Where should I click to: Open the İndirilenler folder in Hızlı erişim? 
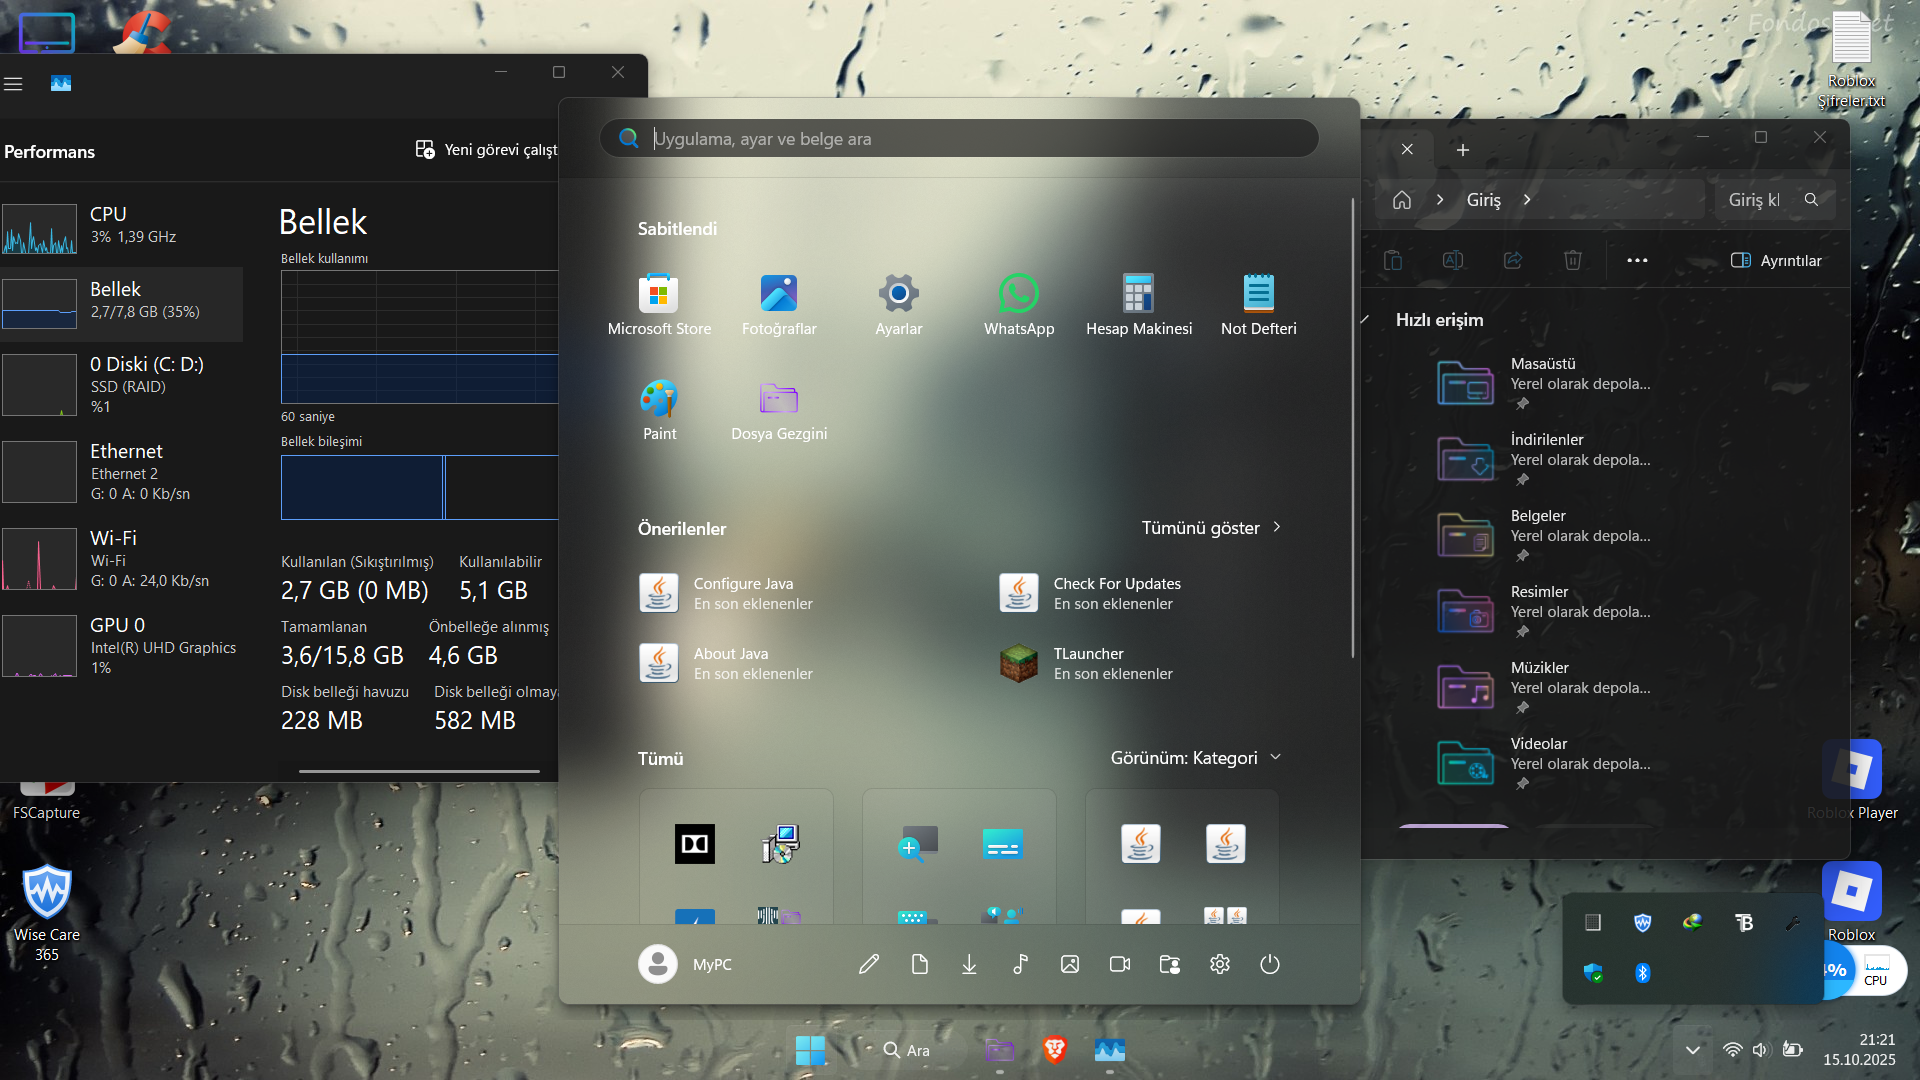point(1545,460)
